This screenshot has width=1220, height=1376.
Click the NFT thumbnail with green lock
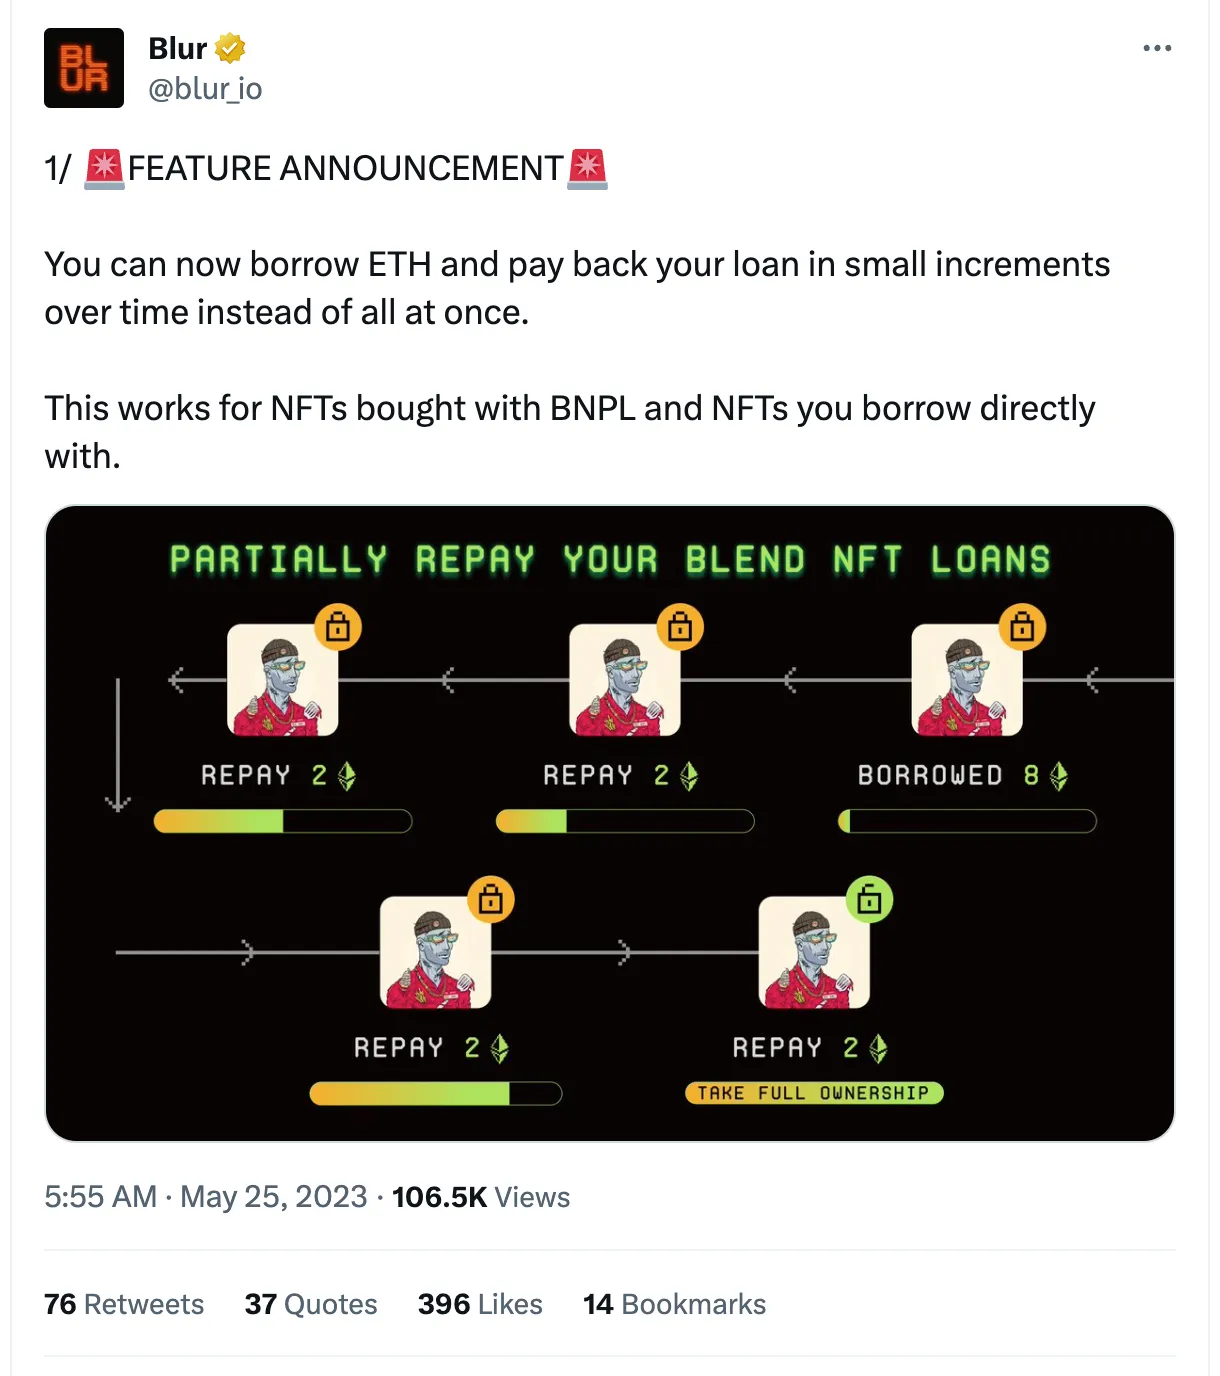pyautogui.click(x=814, y=952)
